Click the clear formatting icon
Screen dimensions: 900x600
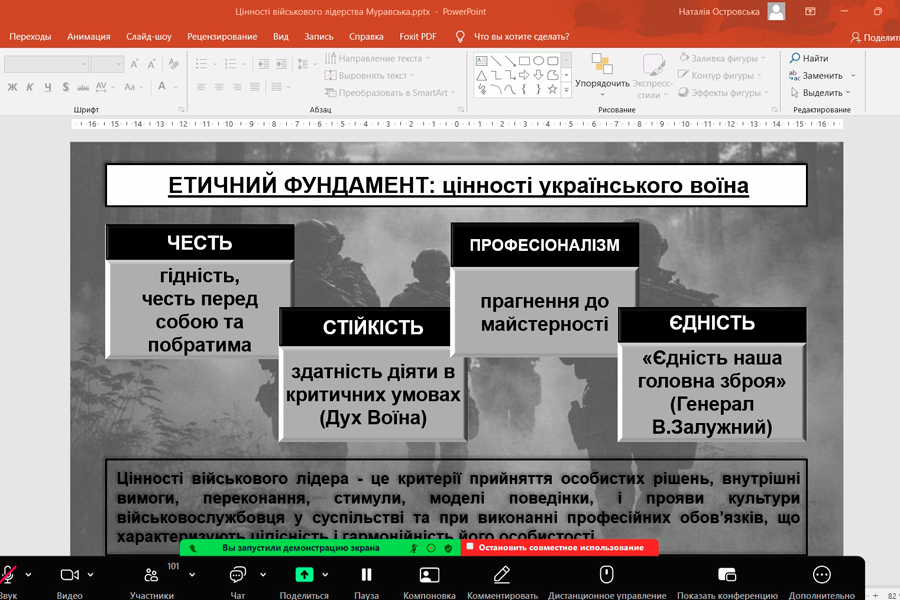[x=173, y=64]
